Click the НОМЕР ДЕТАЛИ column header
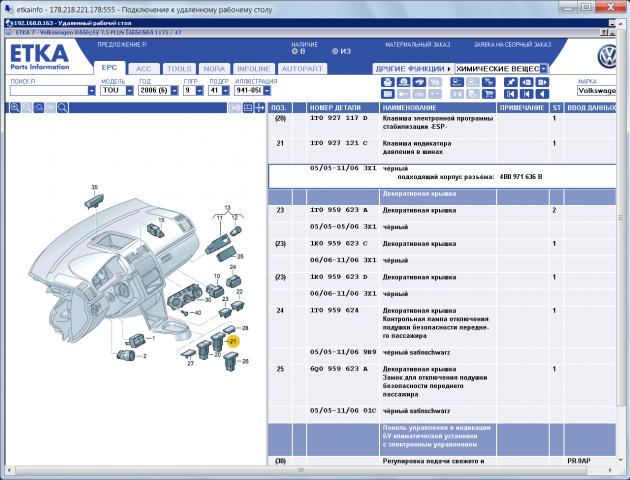The height and width of the screenshot is (480, 630). coord(343,108)
